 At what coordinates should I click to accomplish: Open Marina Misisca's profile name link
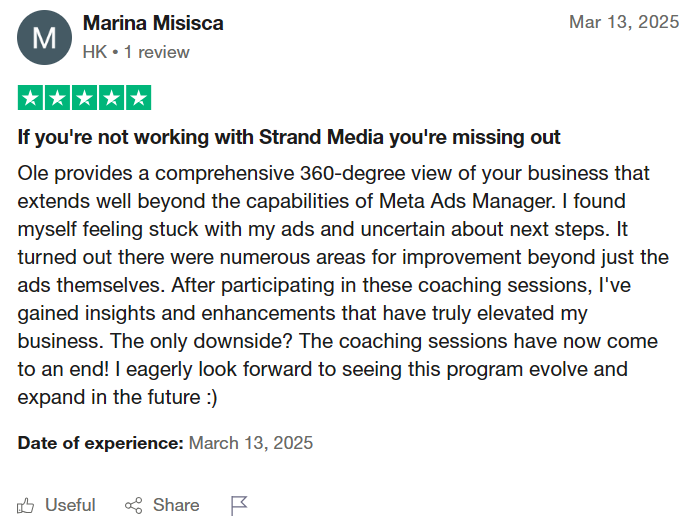[x=153, y=23]
